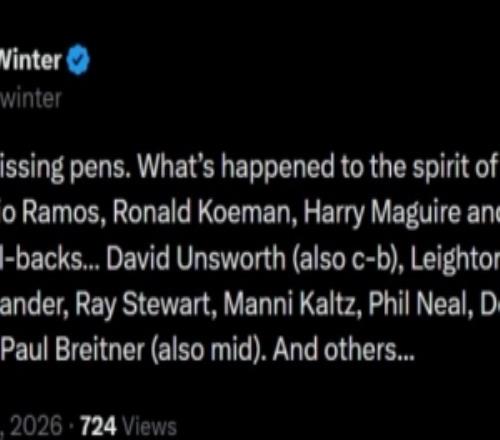Viewport: 500px width, 440px height.
Task: Click the blue verified badge
Action: click(77, 59)
